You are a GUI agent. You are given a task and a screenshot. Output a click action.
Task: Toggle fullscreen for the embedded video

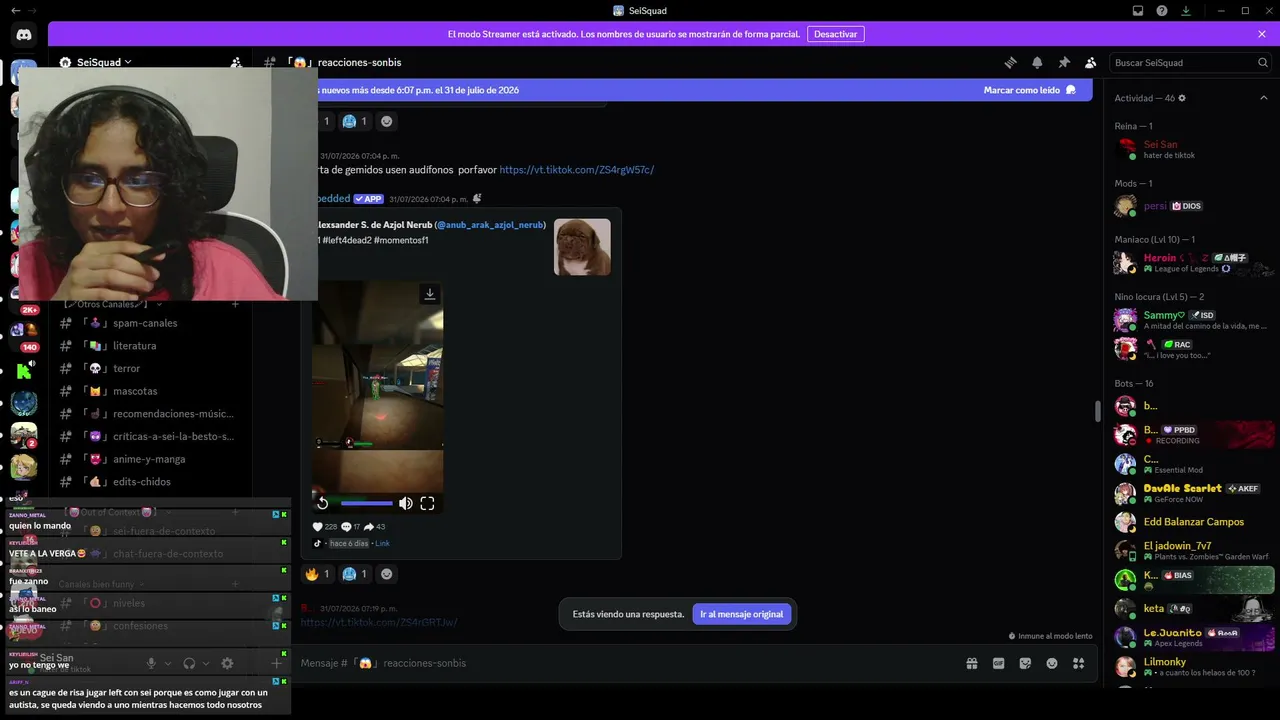(427, 503)
